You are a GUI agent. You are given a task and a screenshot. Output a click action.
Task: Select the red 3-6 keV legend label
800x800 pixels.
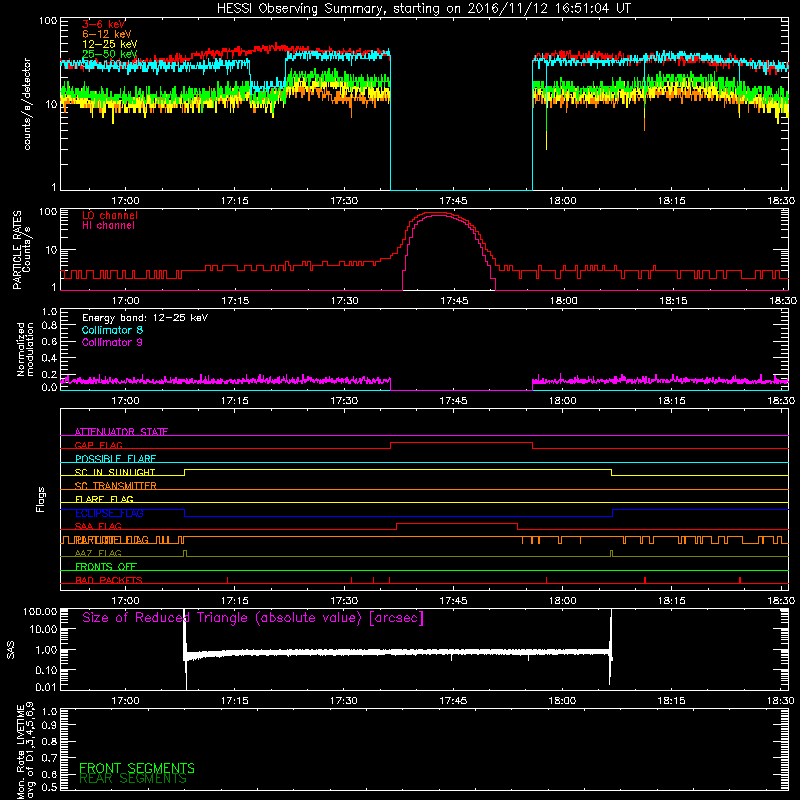pyautogui.click(x=104, y=24)
